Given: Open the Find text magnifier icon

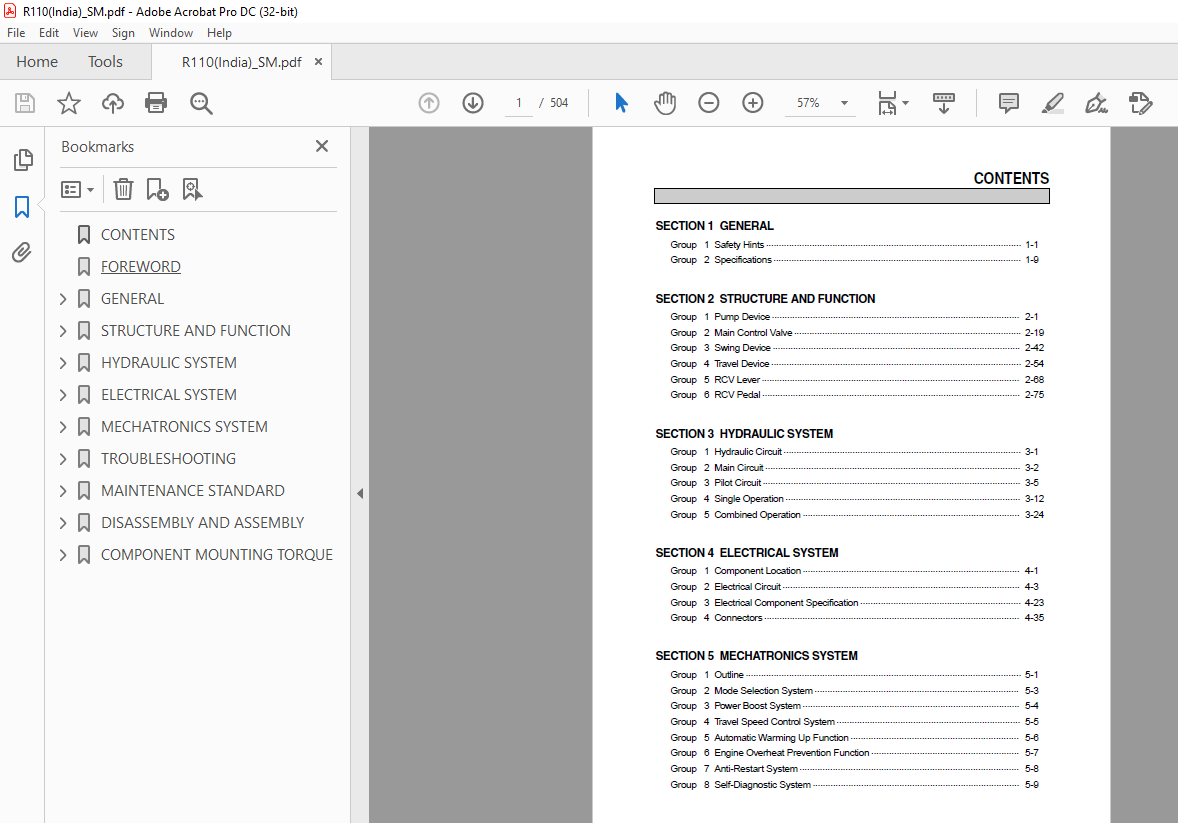Looking at the screenshot, I should [x=201, y=103].
